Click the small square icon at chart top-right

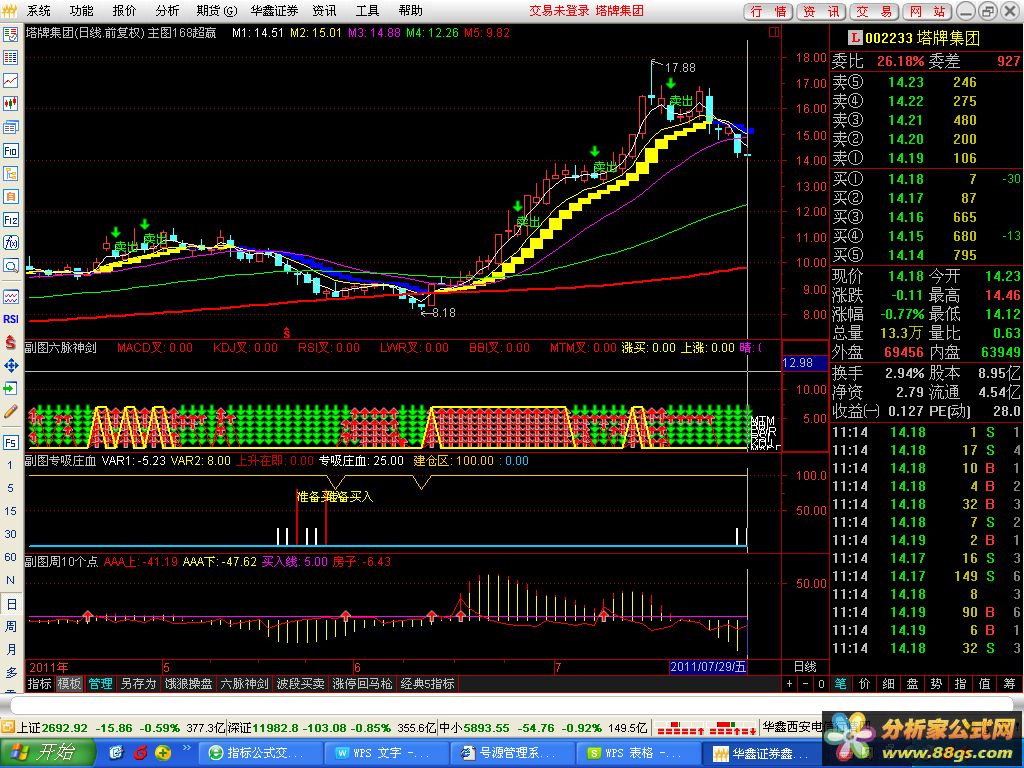(x=774, y=32)
